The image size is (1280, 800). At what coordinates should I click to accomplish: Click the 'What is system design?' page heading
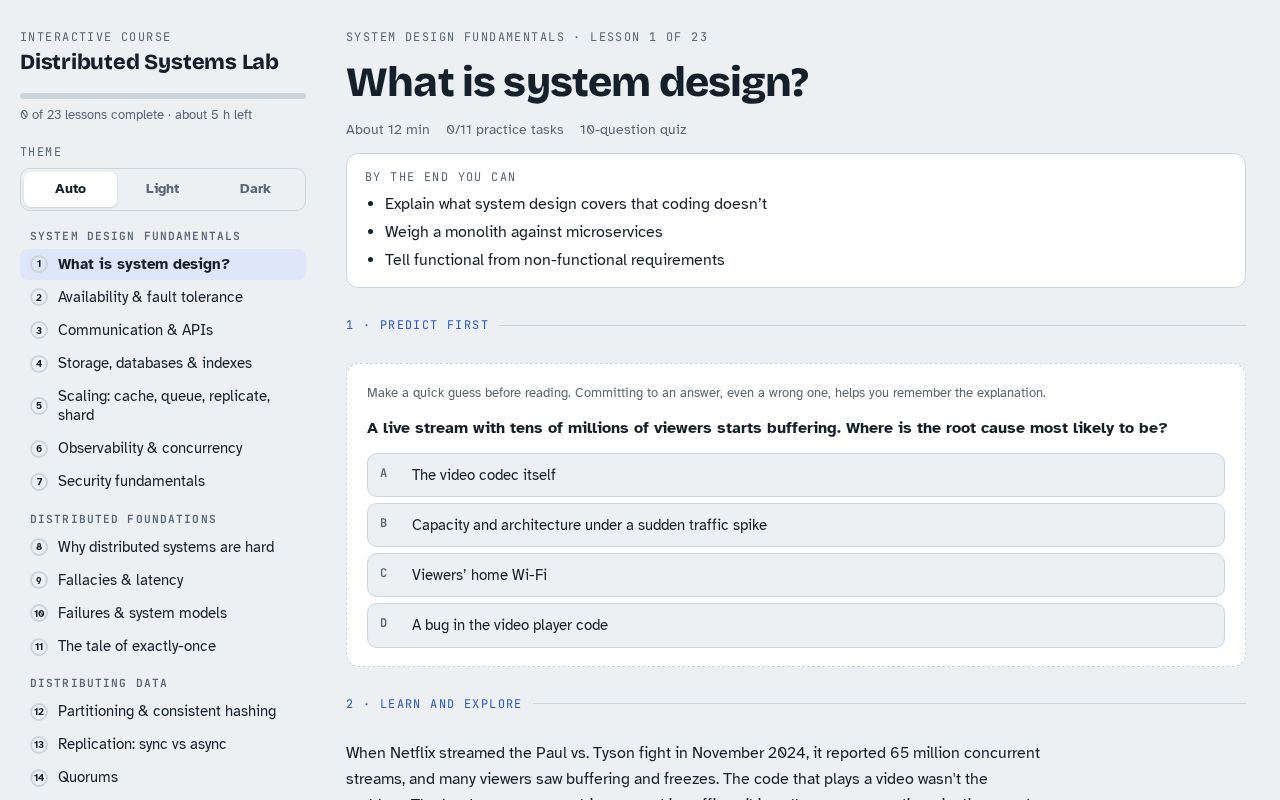(577, 82)
